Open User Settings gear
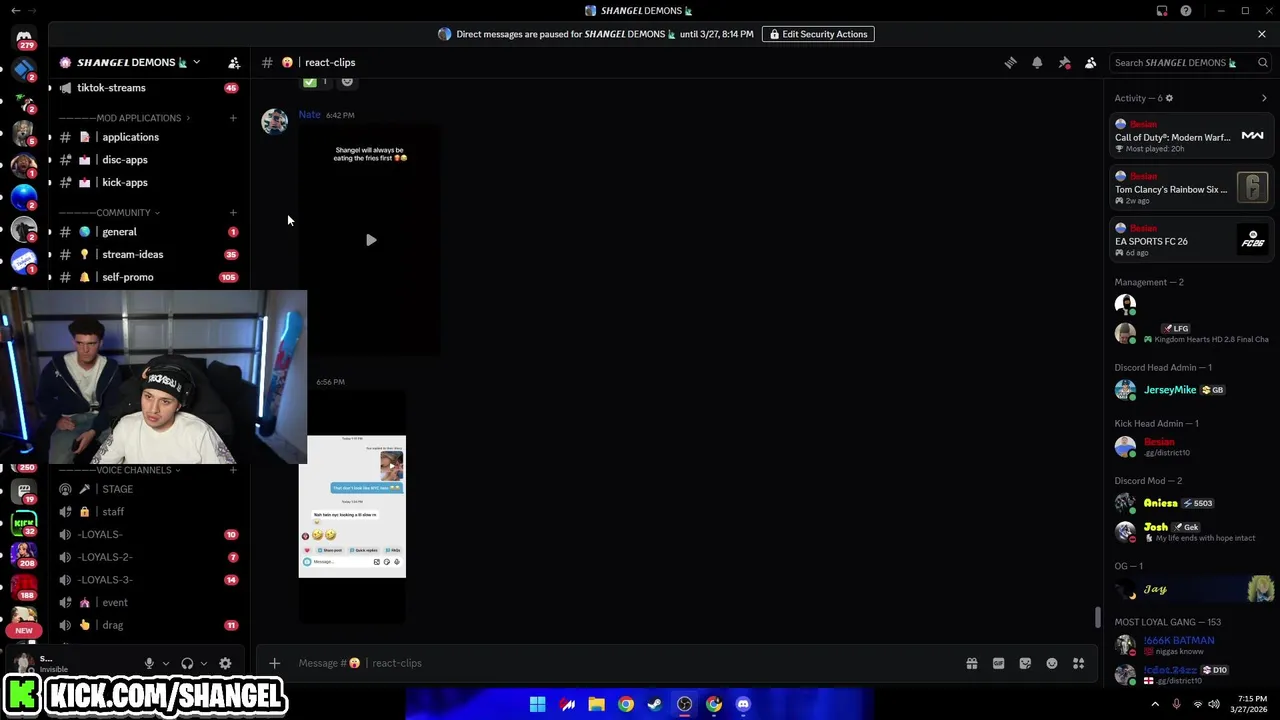The height and width of the screenshot is (720, 1280). 225,663
